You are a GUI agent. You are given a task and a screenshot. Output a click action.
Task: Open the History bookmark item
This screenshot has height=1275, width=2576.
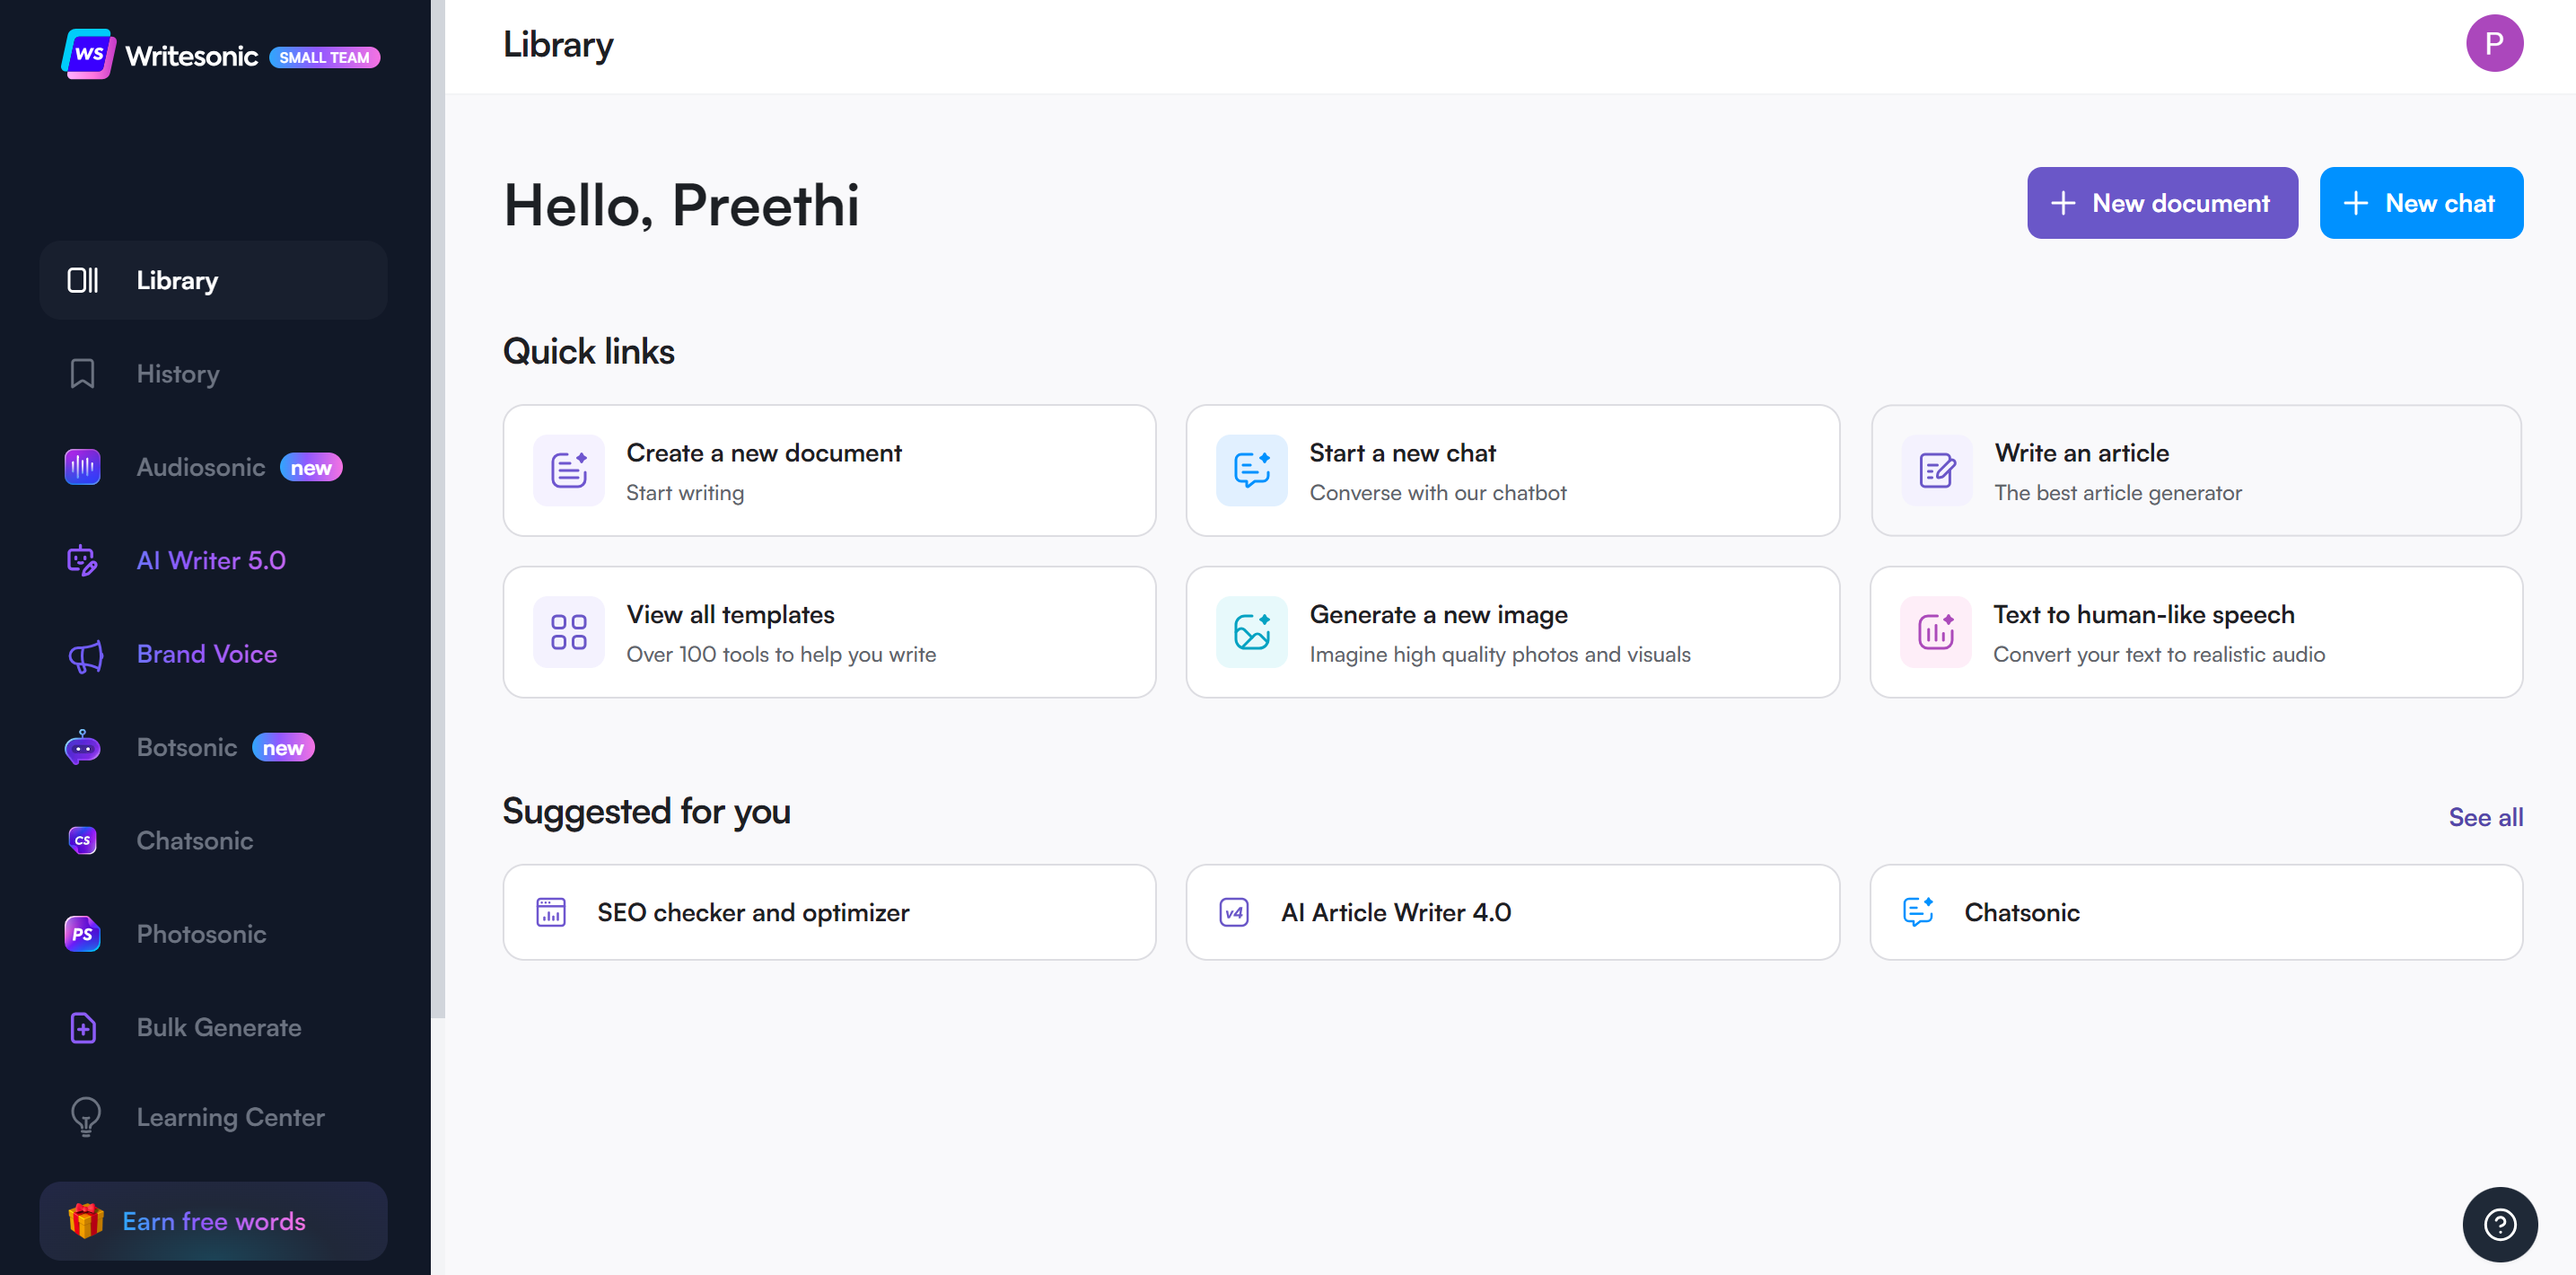pyautogui.click(x=177, y=374)
